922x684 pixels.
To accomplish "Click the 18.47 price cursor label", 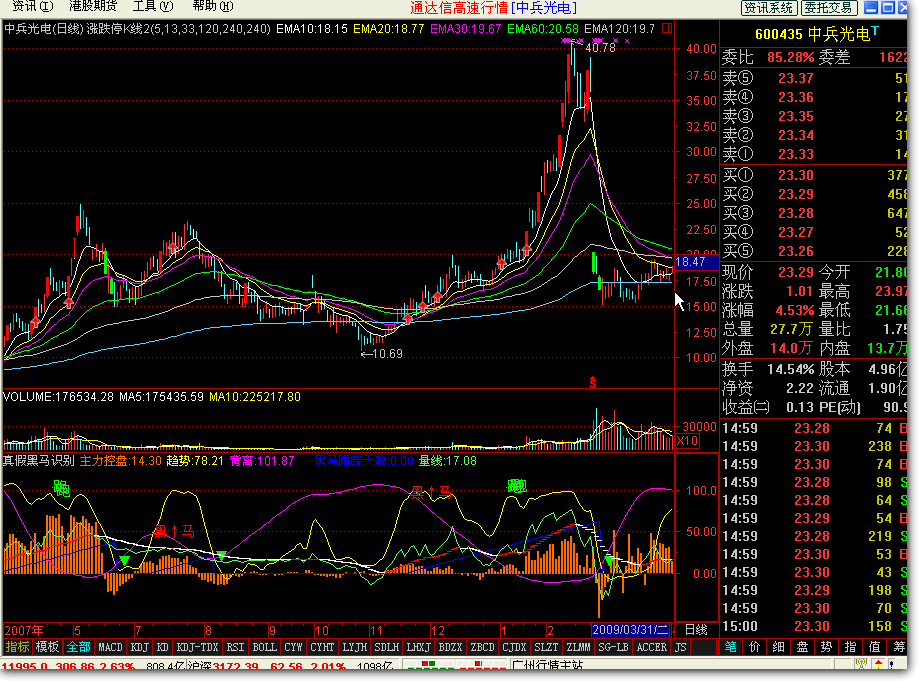I will (697, 262).
